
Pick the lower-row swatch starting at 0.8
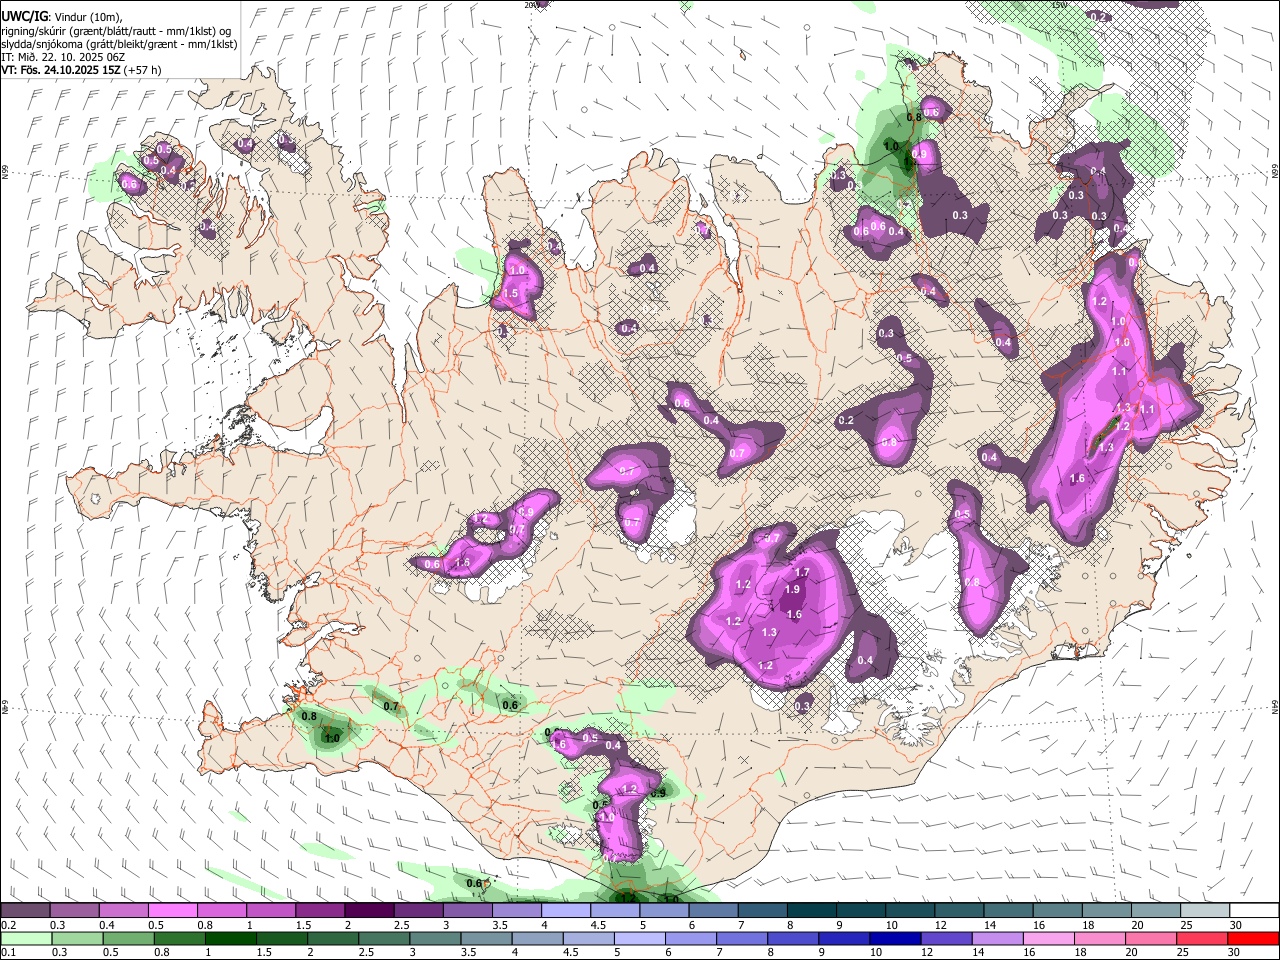tap(179, 938)
